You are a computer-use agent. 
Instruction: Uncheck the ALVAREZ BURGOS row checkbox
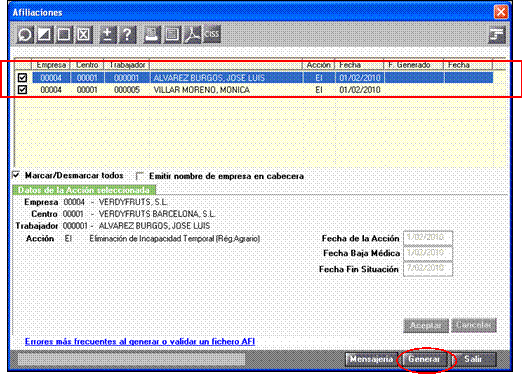[x=22, y=78]
